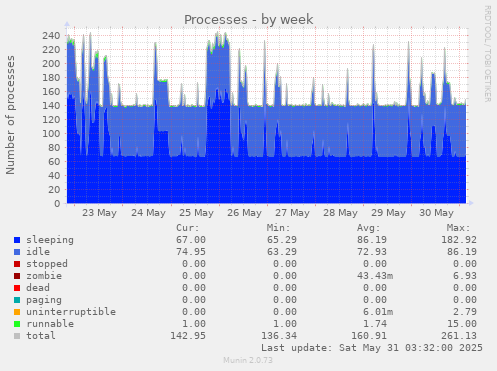Screen dimensions: 497x371
Task: Click the sleeping max value 182.92
Action: point(459,240)
